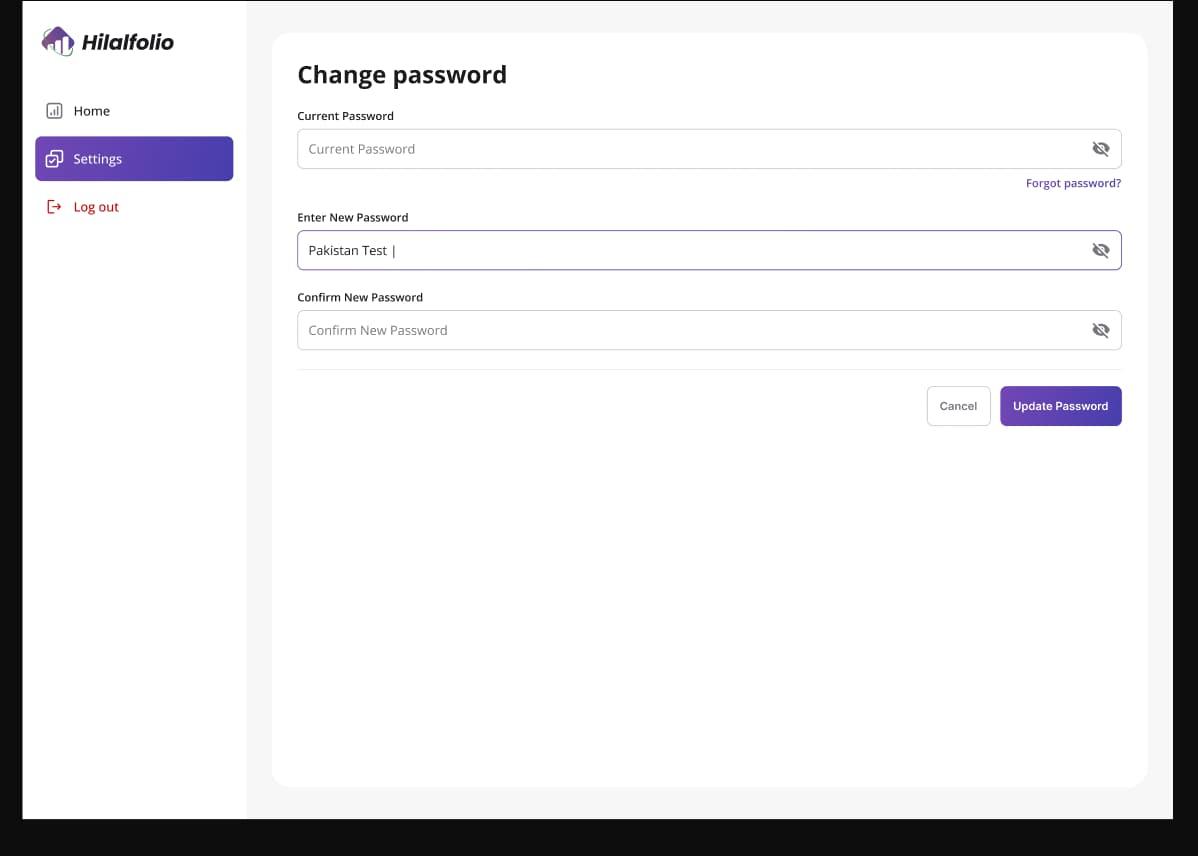Screen dimensions: 1198x856
Task: Show the Current Password field contents
Action: tap(1100, 149)
